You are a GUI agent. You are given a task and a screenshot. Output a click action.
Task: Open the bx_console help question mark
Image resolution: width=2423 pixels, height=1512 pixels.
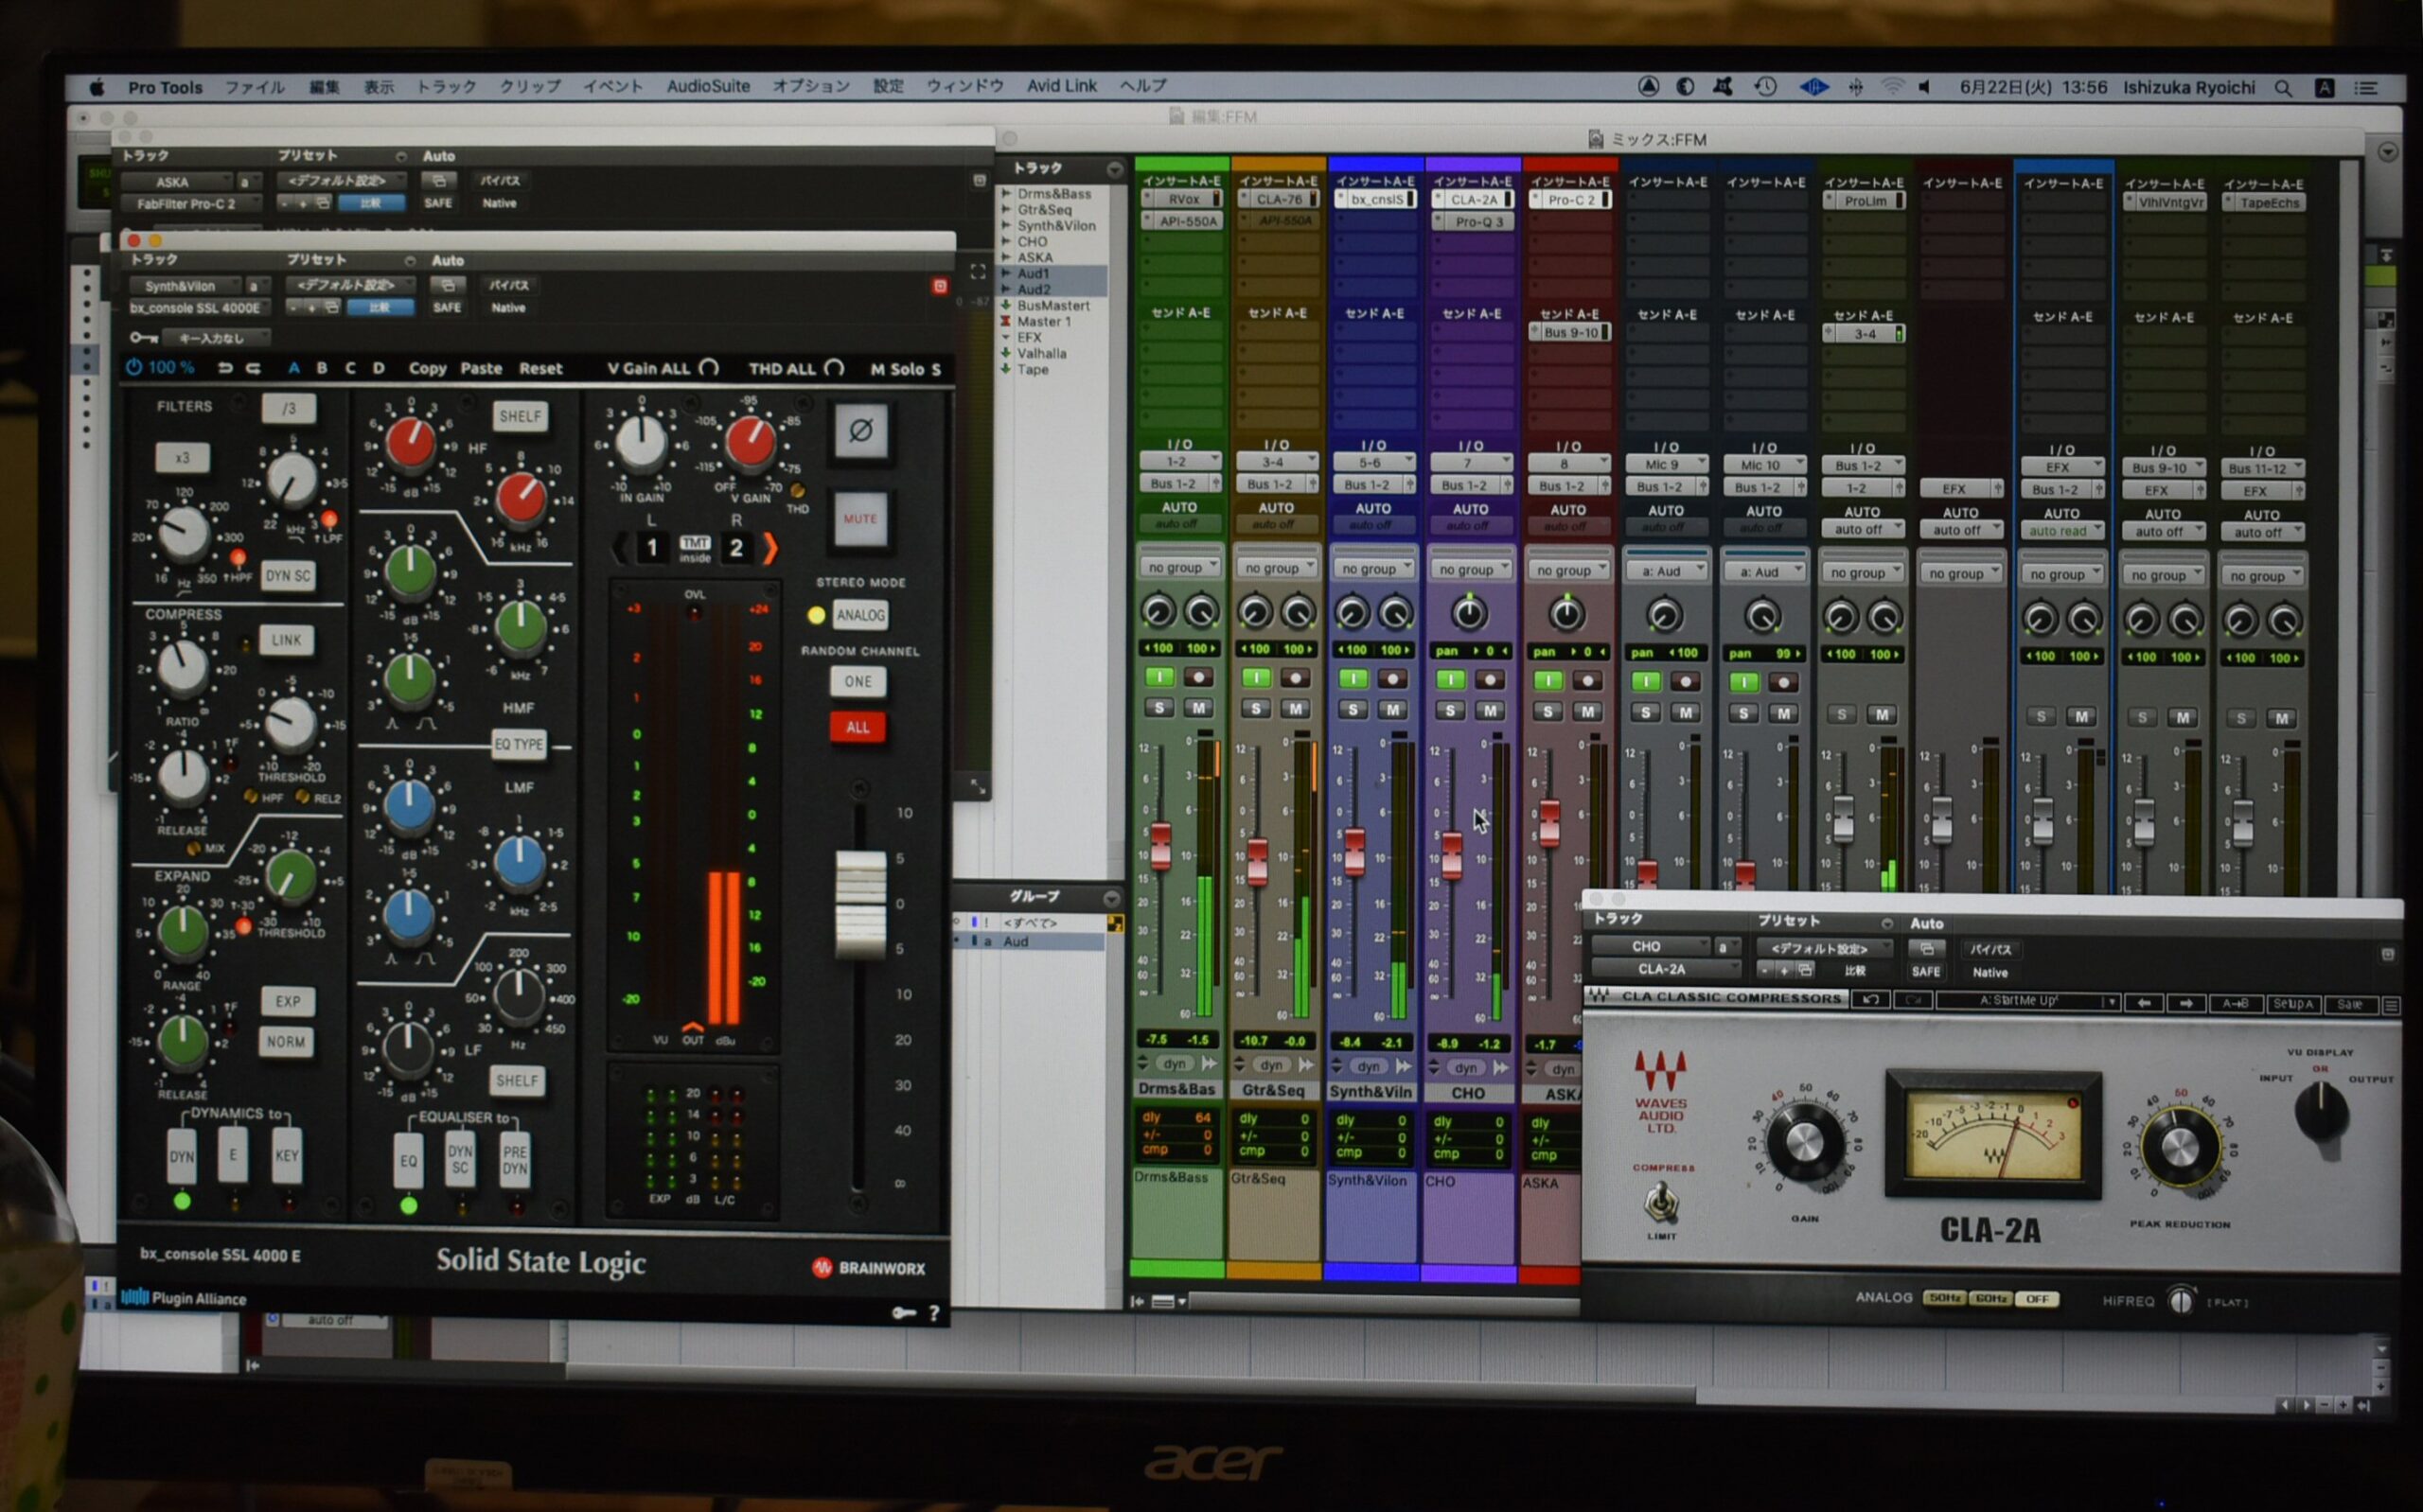(934, 1313)
